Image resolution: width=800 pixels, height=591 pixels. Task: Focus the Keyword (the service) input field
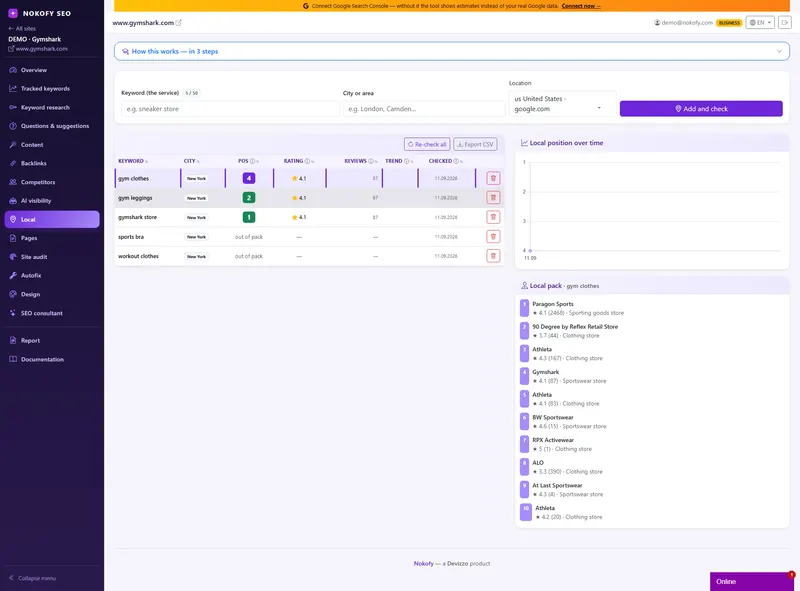click(230, 109)
